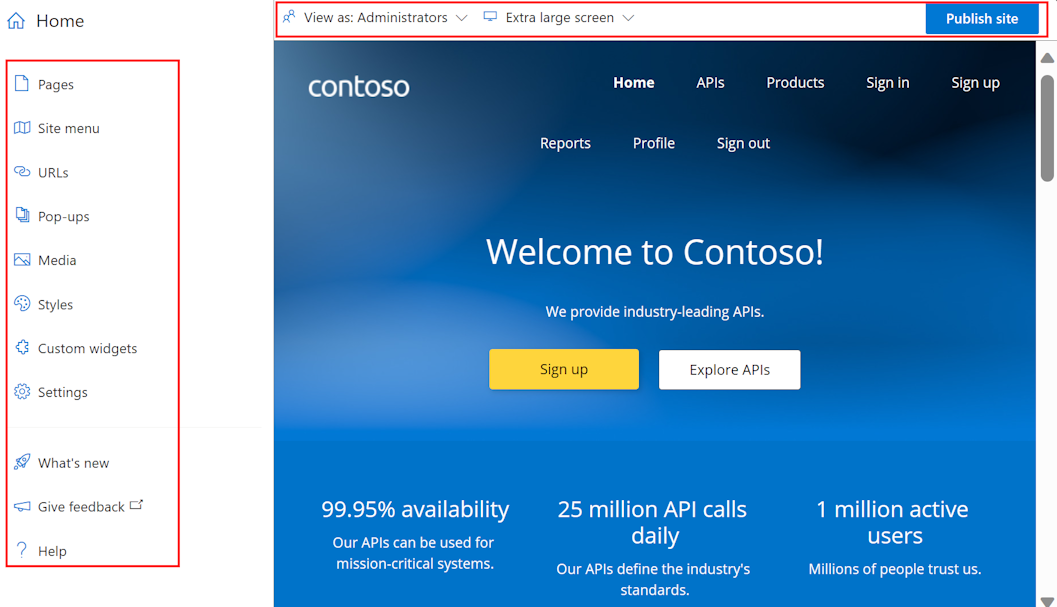The image size is (1057, 607).
Task: Open the Pop-ups section
Action: coord(63,216)
